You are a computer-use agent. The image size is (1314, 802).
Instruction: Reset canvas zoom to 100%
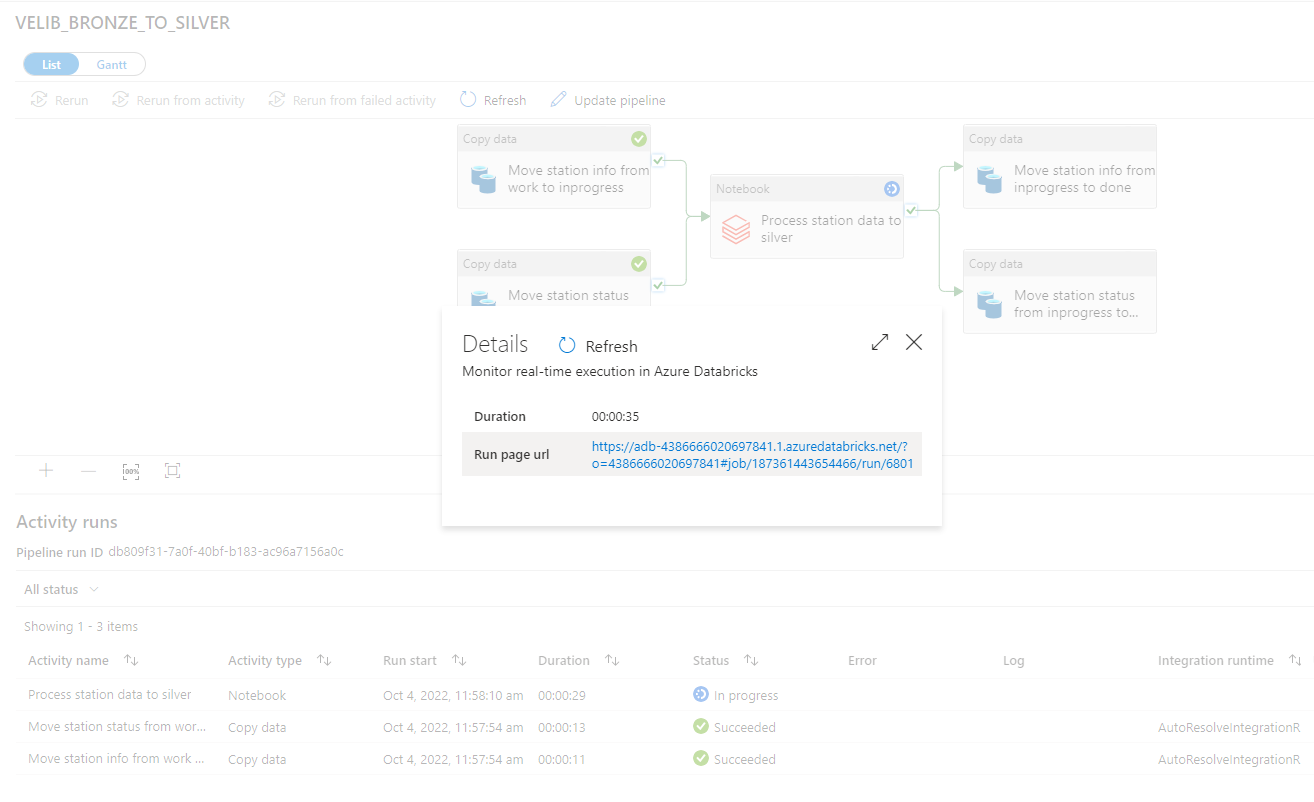131,471
